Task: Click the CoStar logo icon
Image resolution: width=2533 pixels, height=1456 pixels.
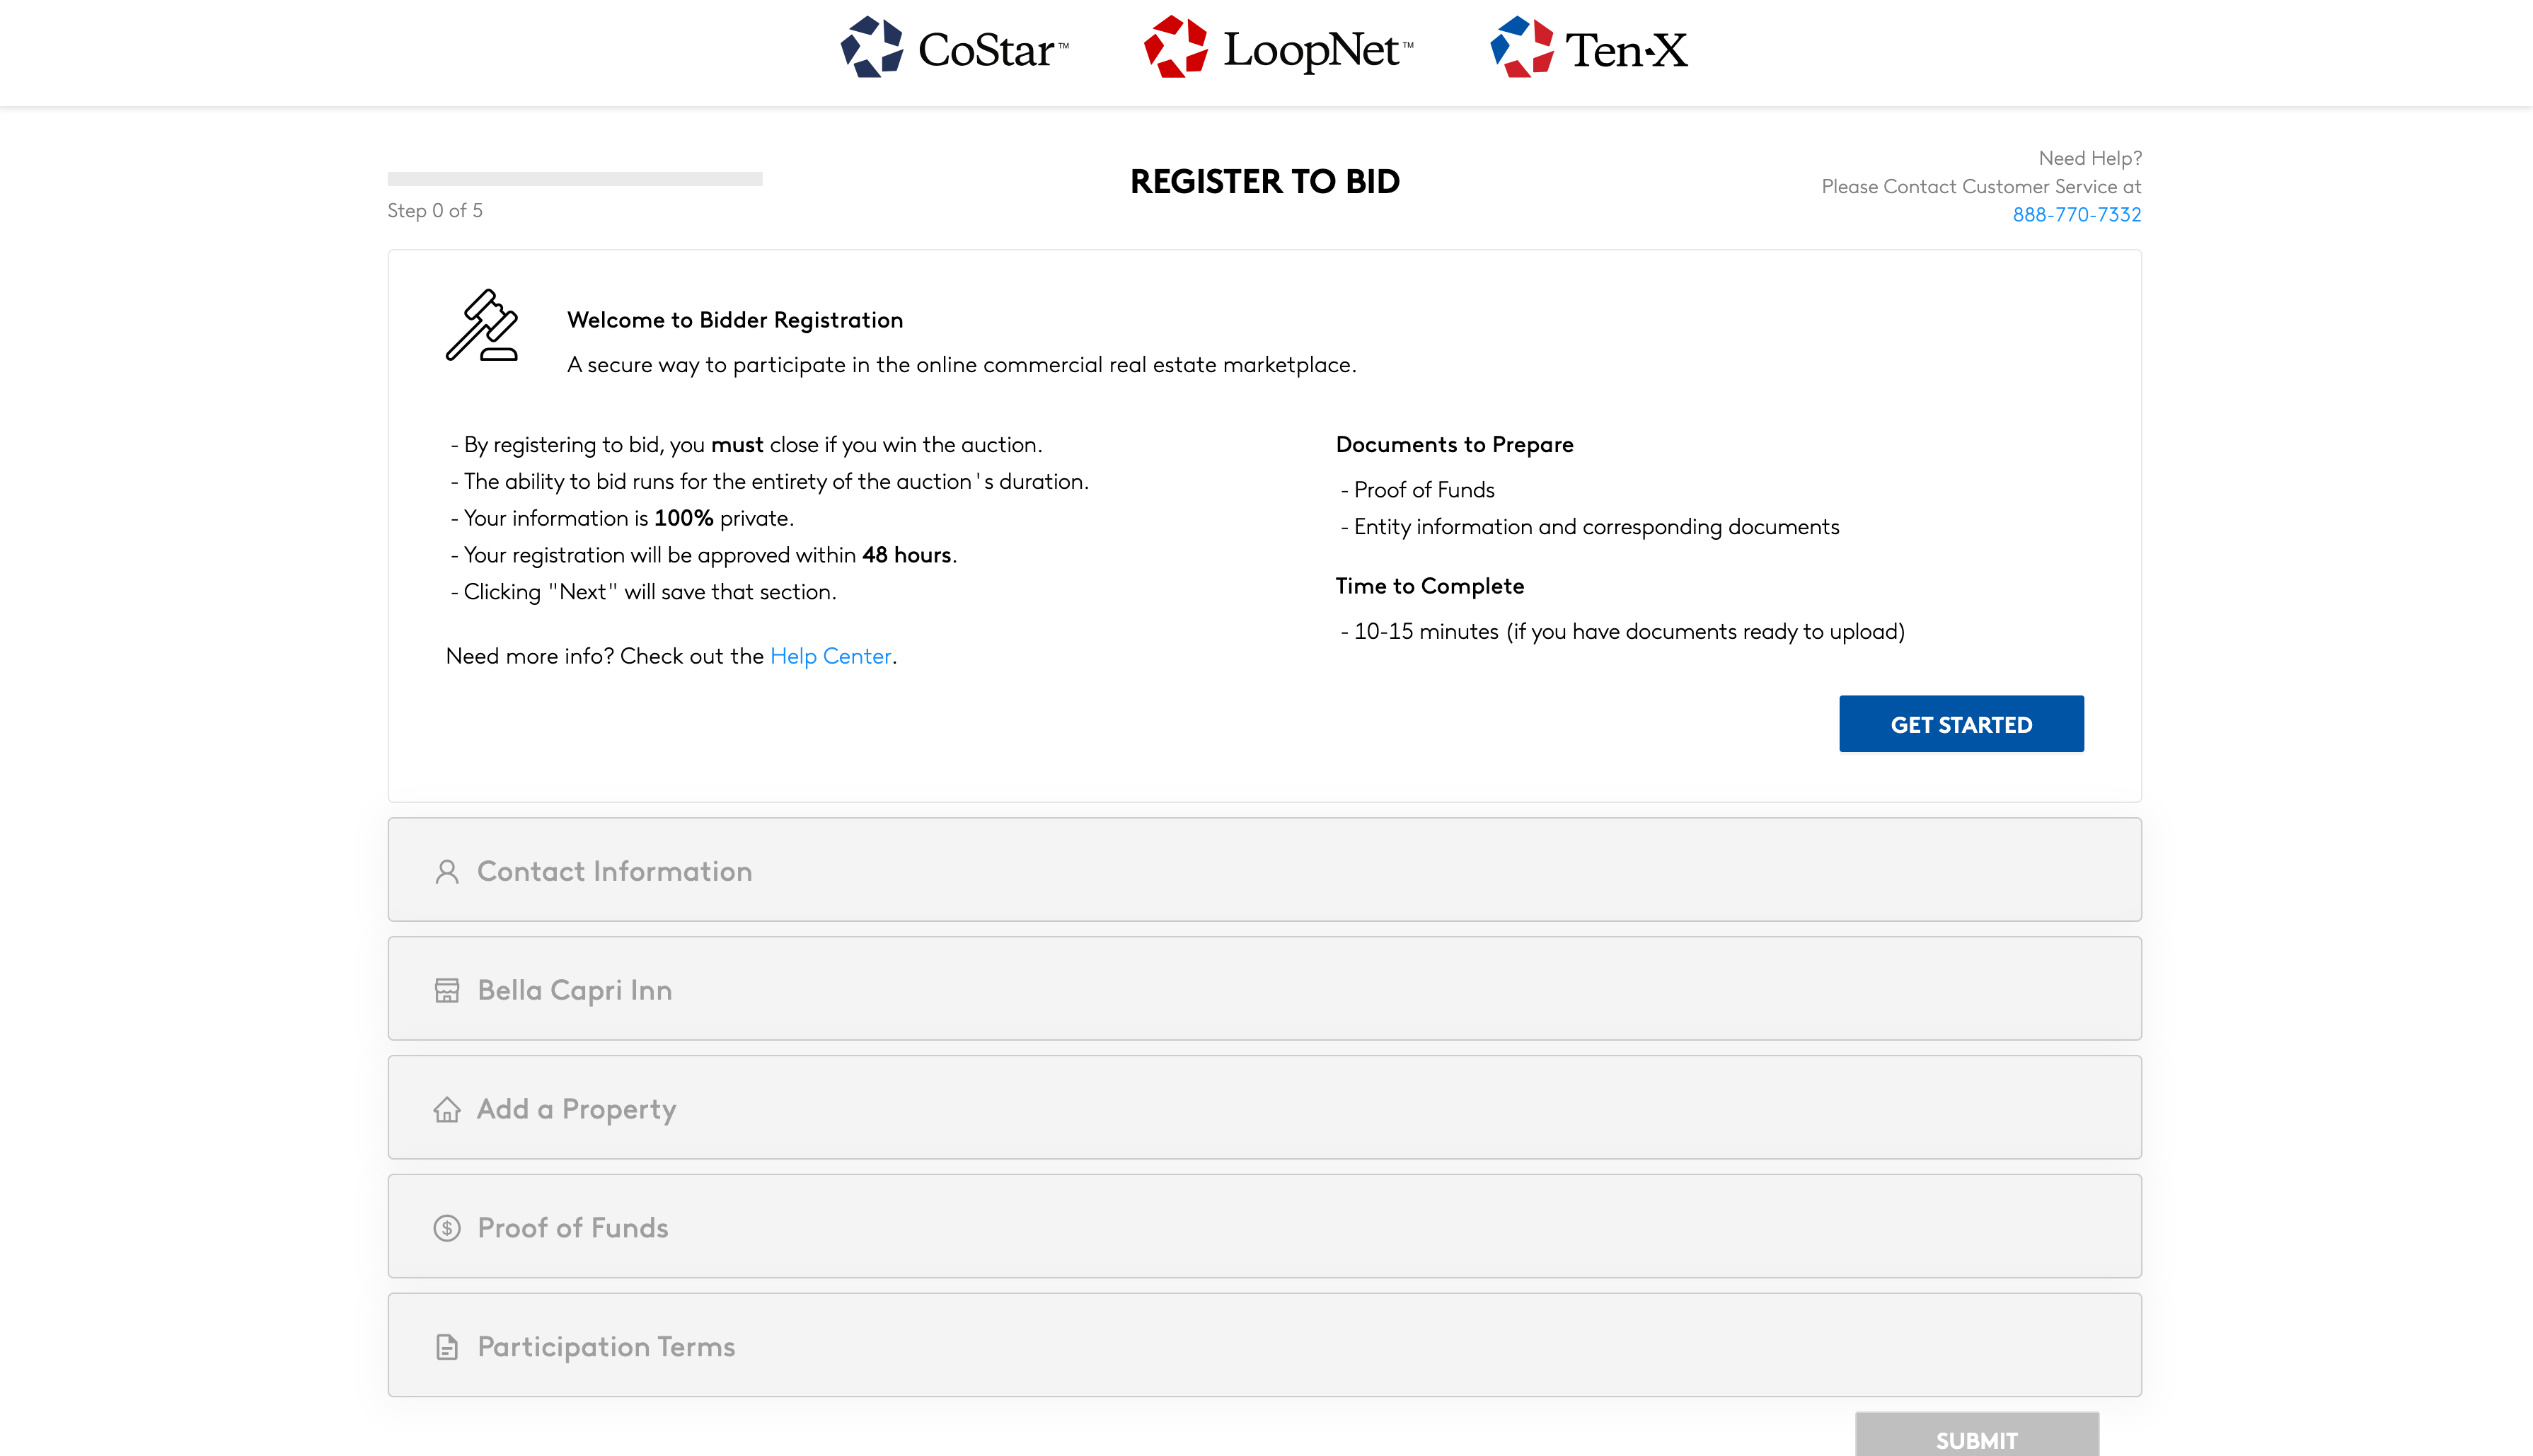Action: (x=871, y=47)
